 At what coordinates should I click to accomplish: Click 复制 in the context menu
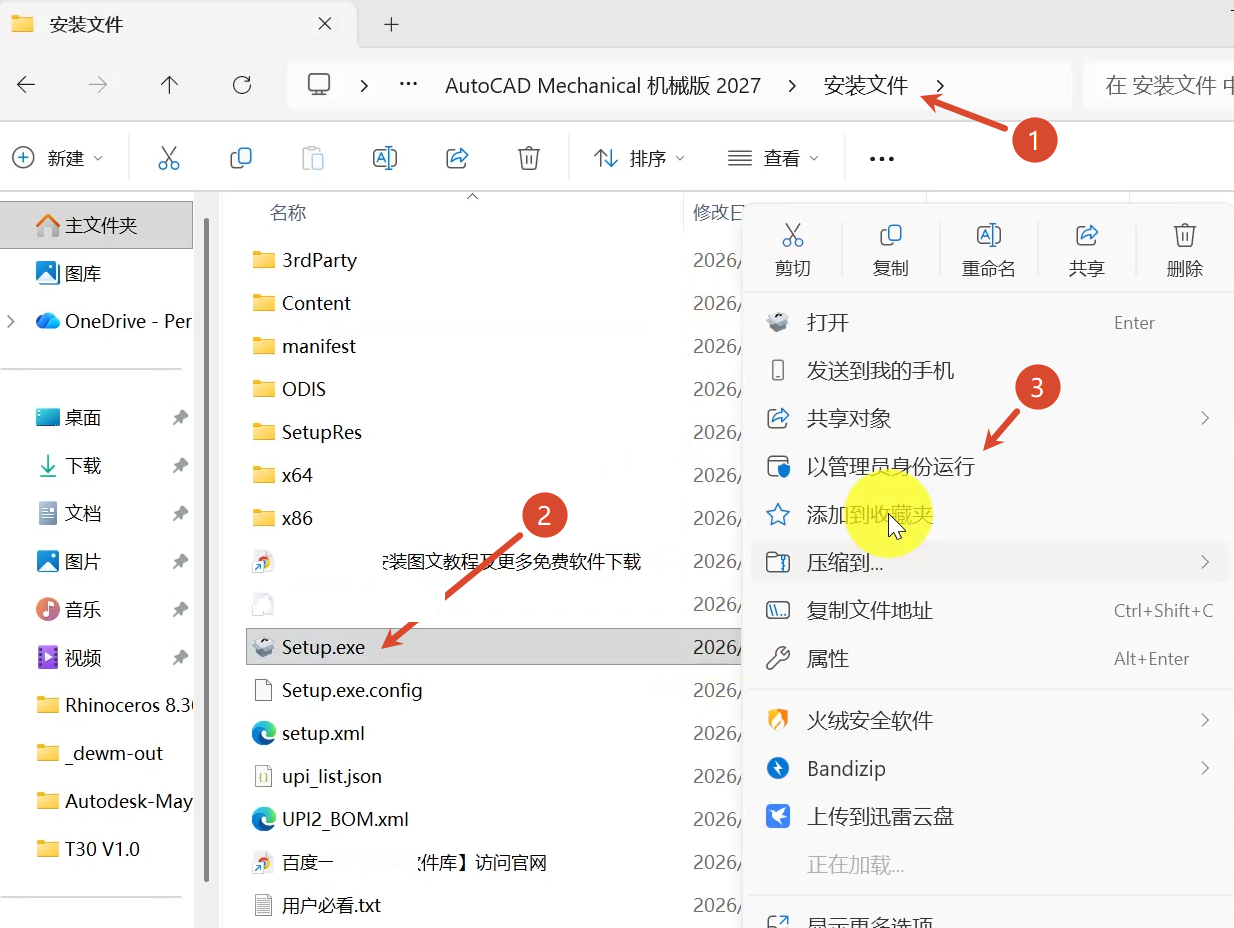(x=891, y=249)
